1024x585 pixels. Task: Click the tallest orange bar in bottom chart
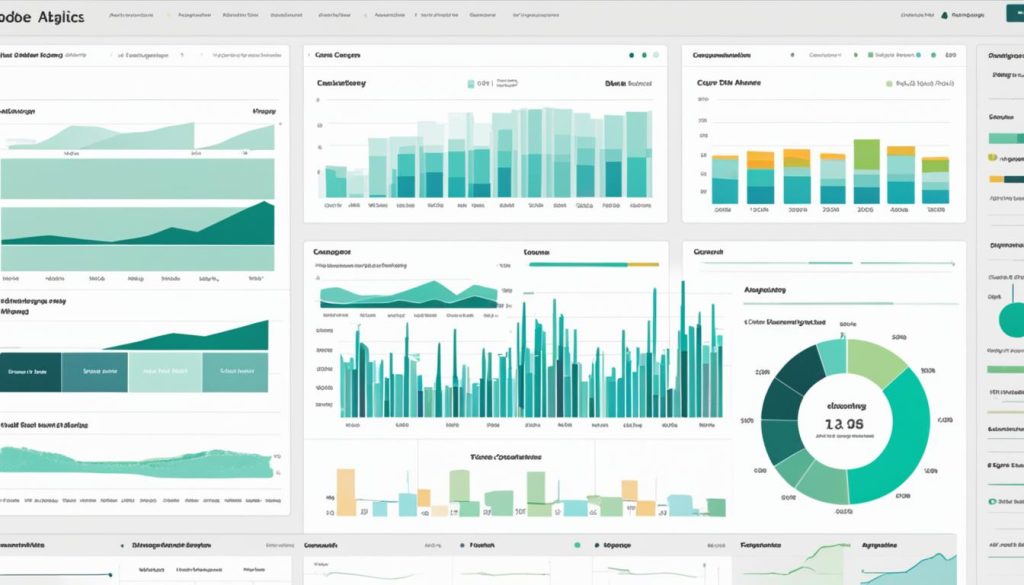[345, 492]
